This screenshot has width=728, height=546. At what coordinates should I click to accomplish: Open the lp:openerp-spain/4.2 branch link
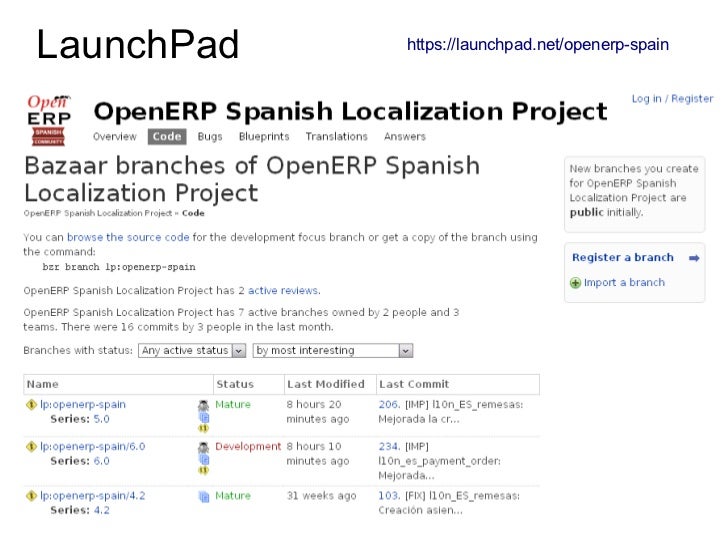point(92,496)
